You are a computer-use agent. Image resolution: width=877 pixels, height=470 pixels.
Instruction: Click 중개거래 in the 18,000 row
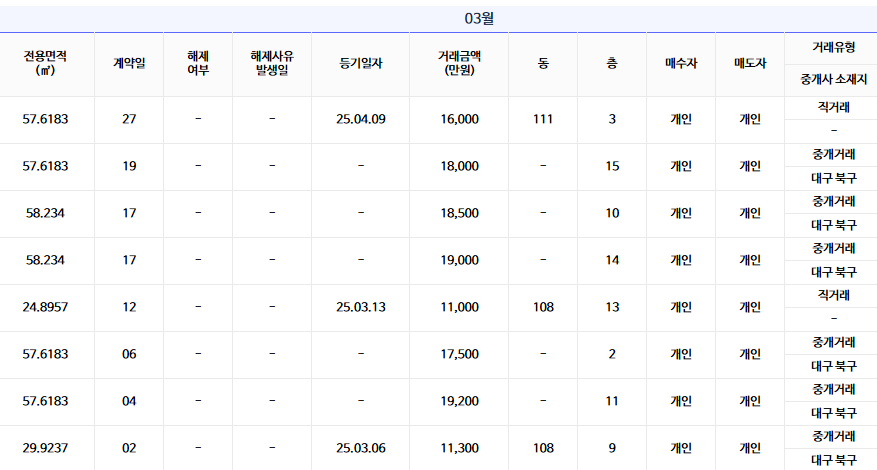833,154
